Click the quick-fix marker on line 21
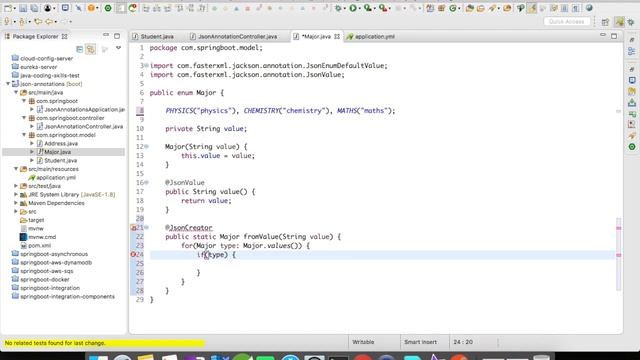Viewport: 640px width, 360px height. point(133,228)
